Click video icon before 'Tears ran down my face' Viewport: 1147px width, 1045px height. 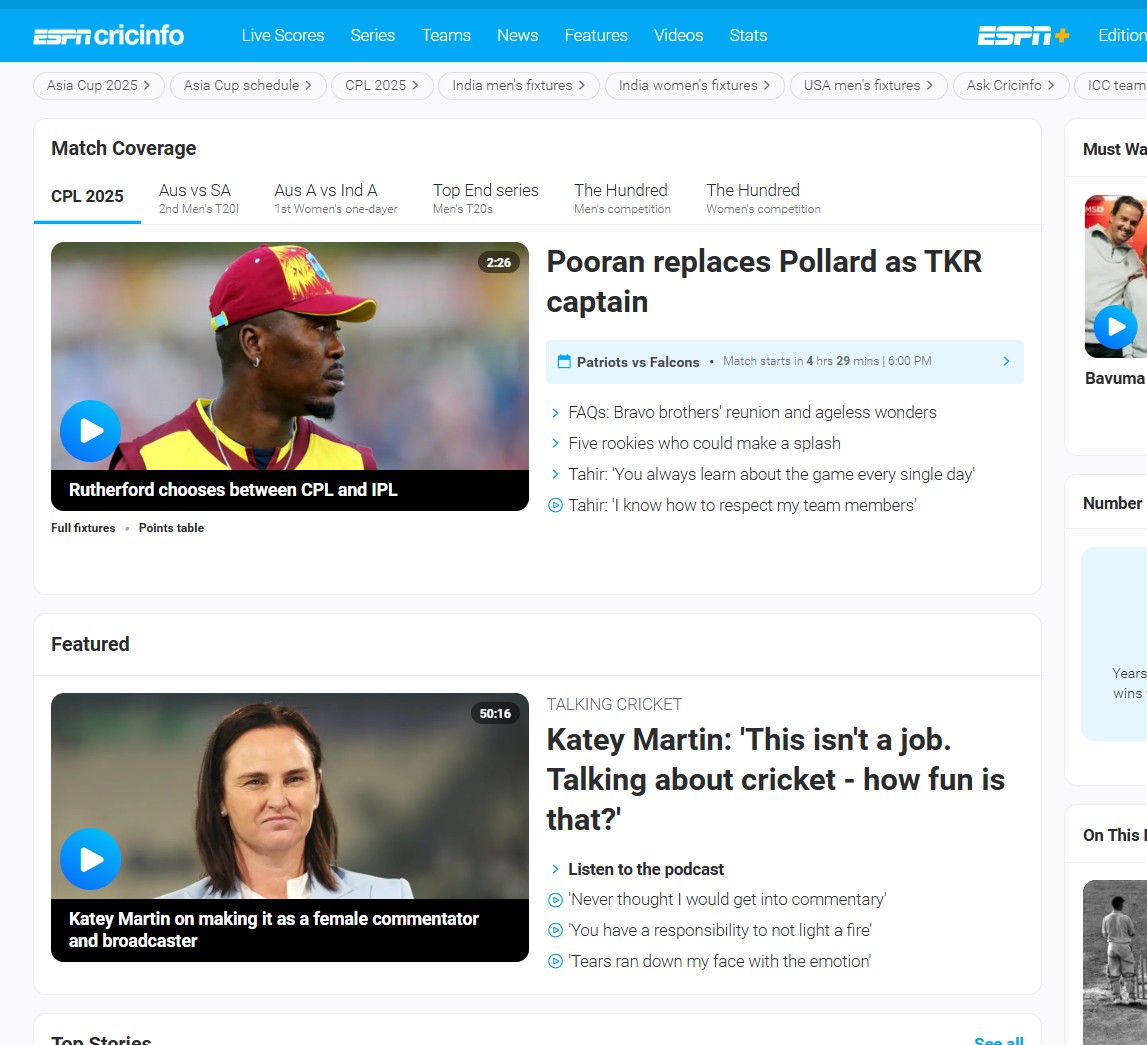555,961
